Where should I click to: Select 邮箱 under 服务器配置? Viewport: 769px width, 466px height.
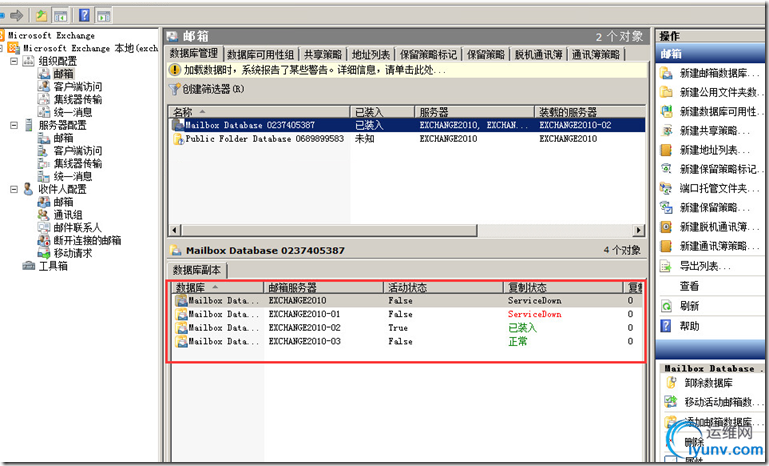point(63,138)
